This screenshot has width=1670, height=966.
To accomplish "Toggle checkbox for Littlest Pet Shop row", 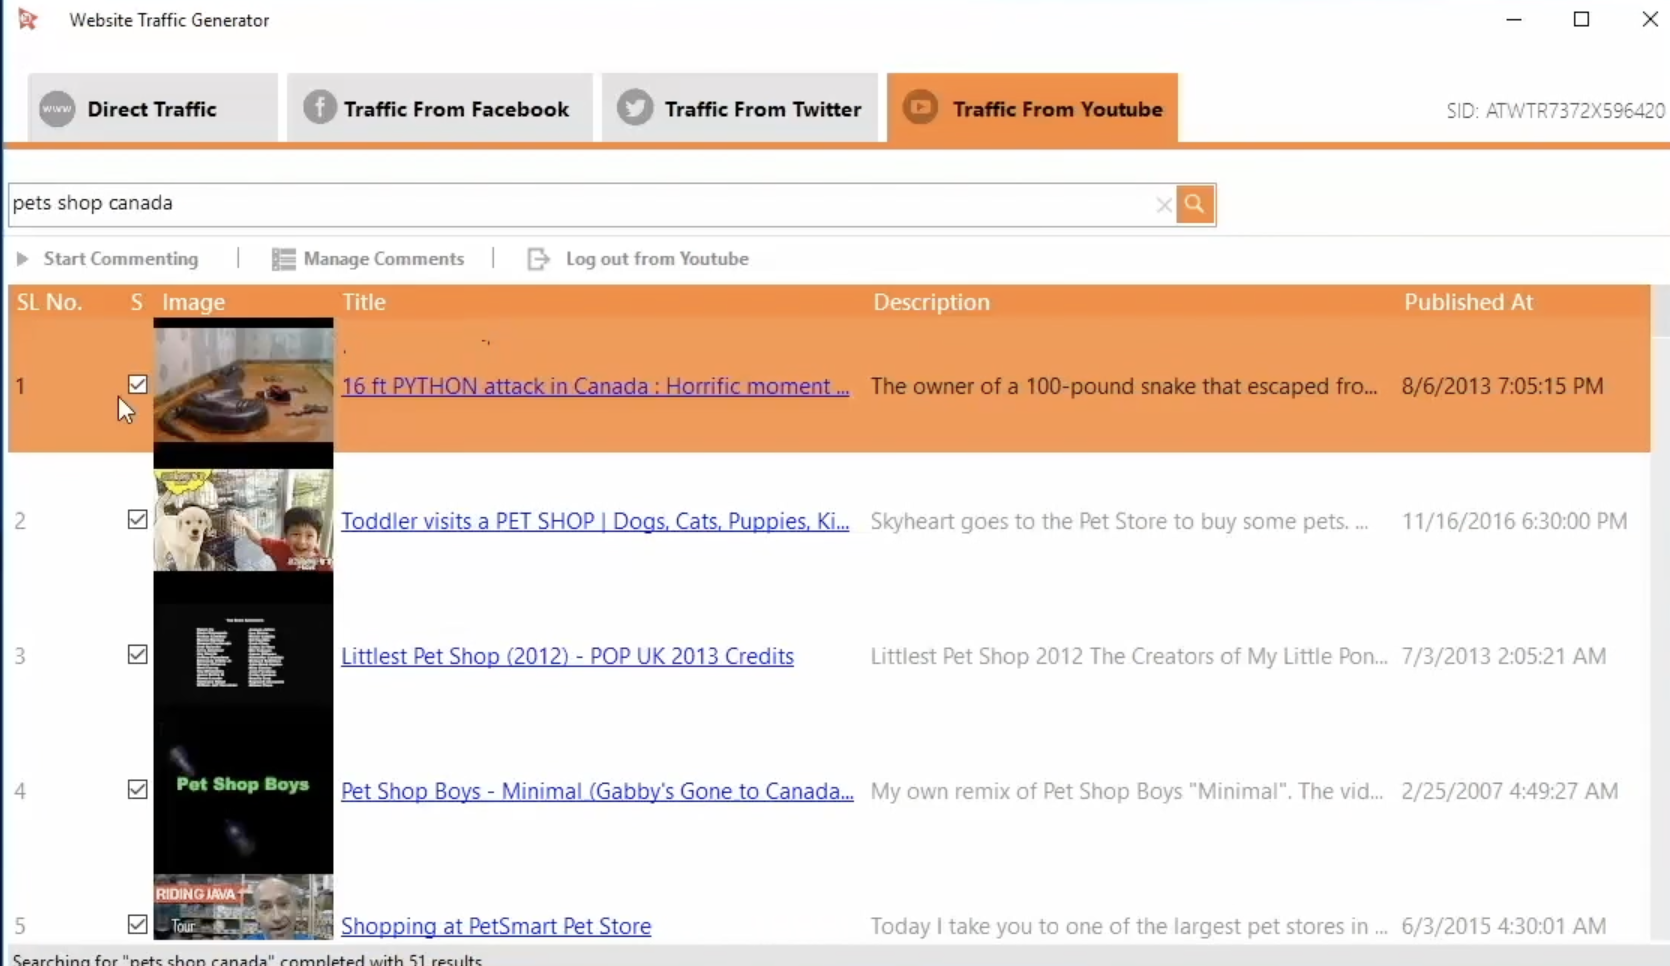I will [x=138, y=655].
